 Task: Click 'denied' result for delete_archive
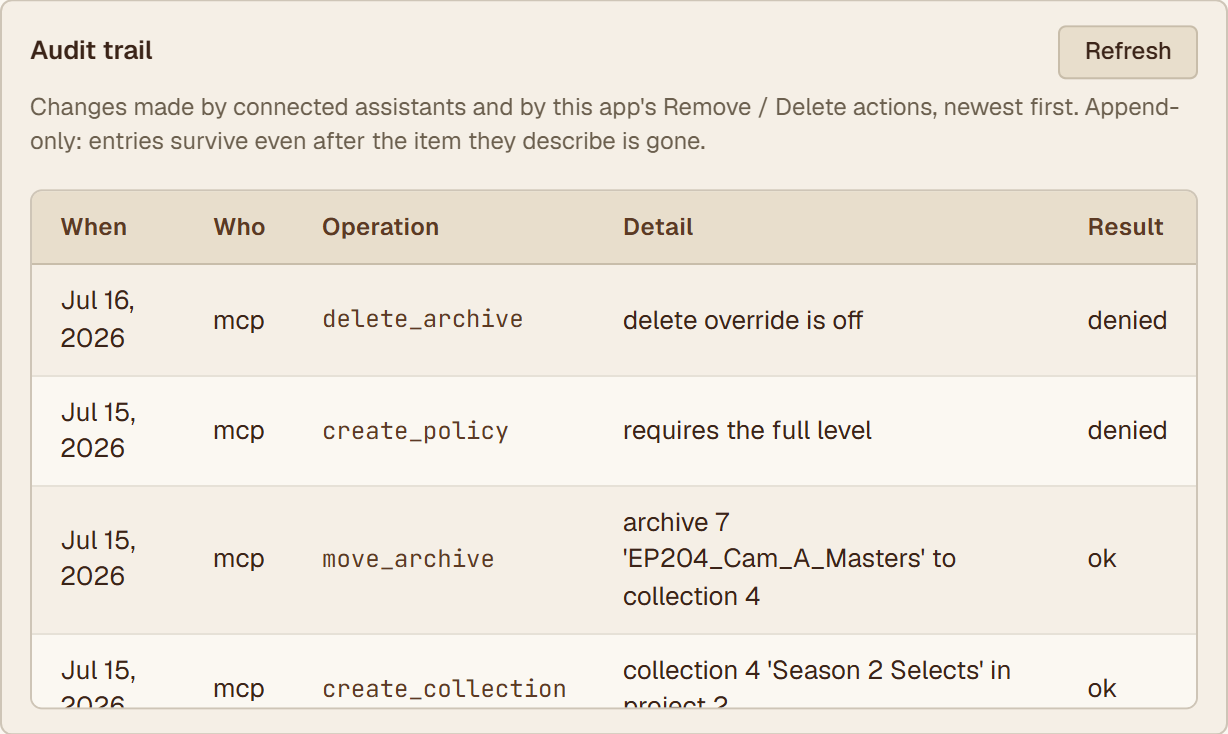click(x=1127, y=321)
